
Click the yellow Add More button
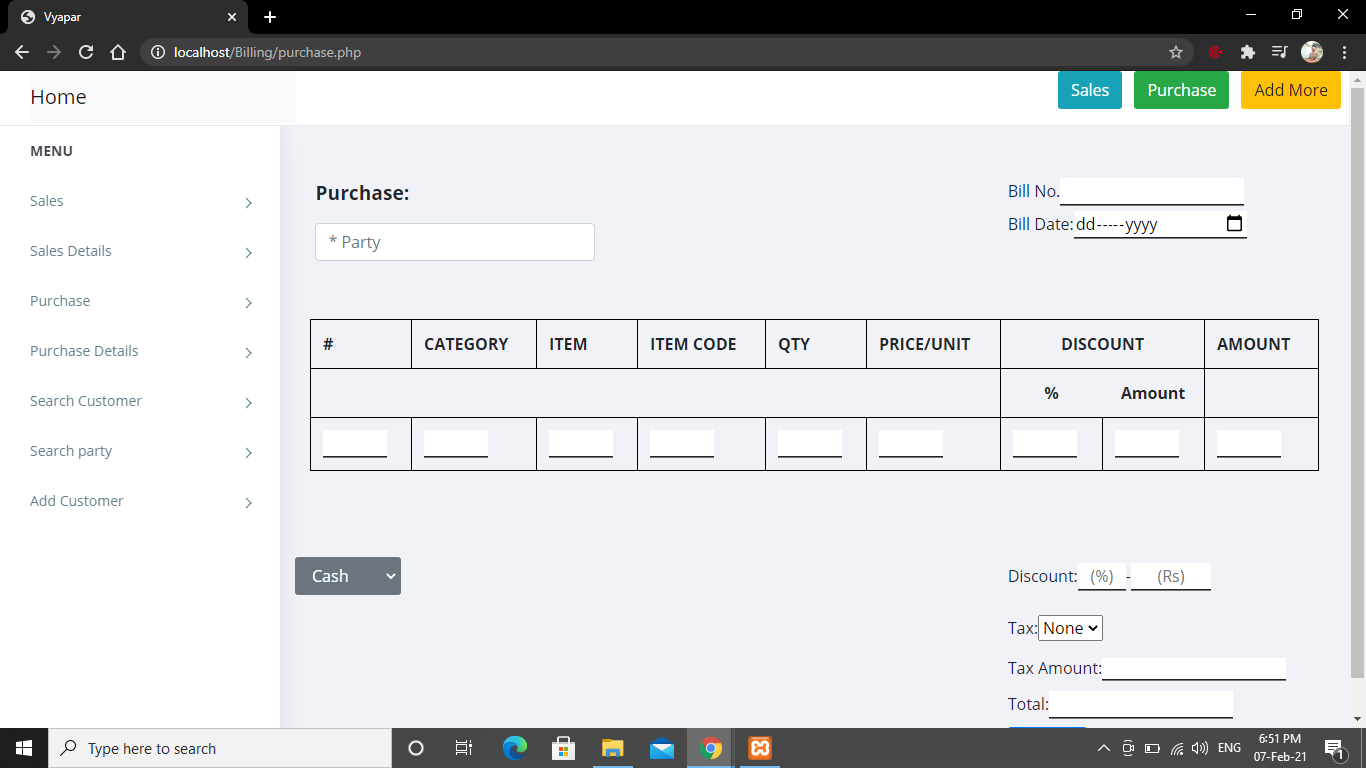pos(1291,90)
